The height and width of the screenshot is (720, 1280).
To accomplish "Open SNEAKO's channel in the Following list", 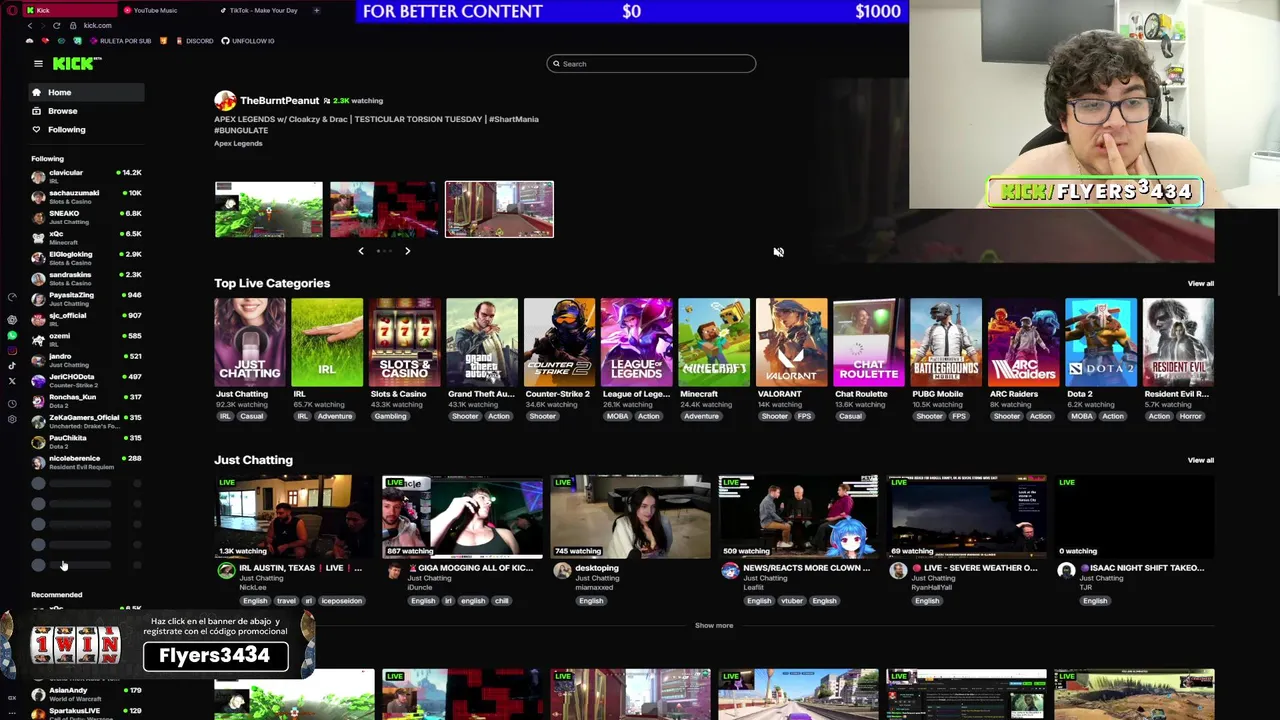I will click(x=86, y=217).
